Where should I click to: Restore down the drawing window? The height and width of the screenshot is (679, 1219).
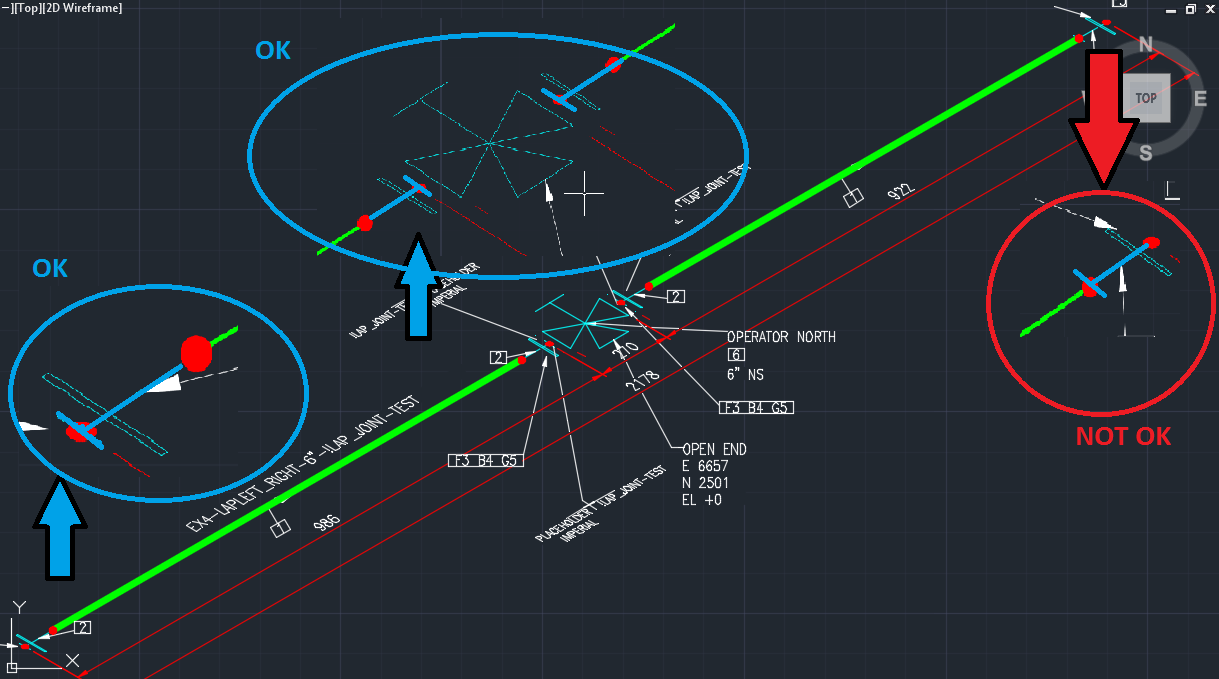point(1190,9)
